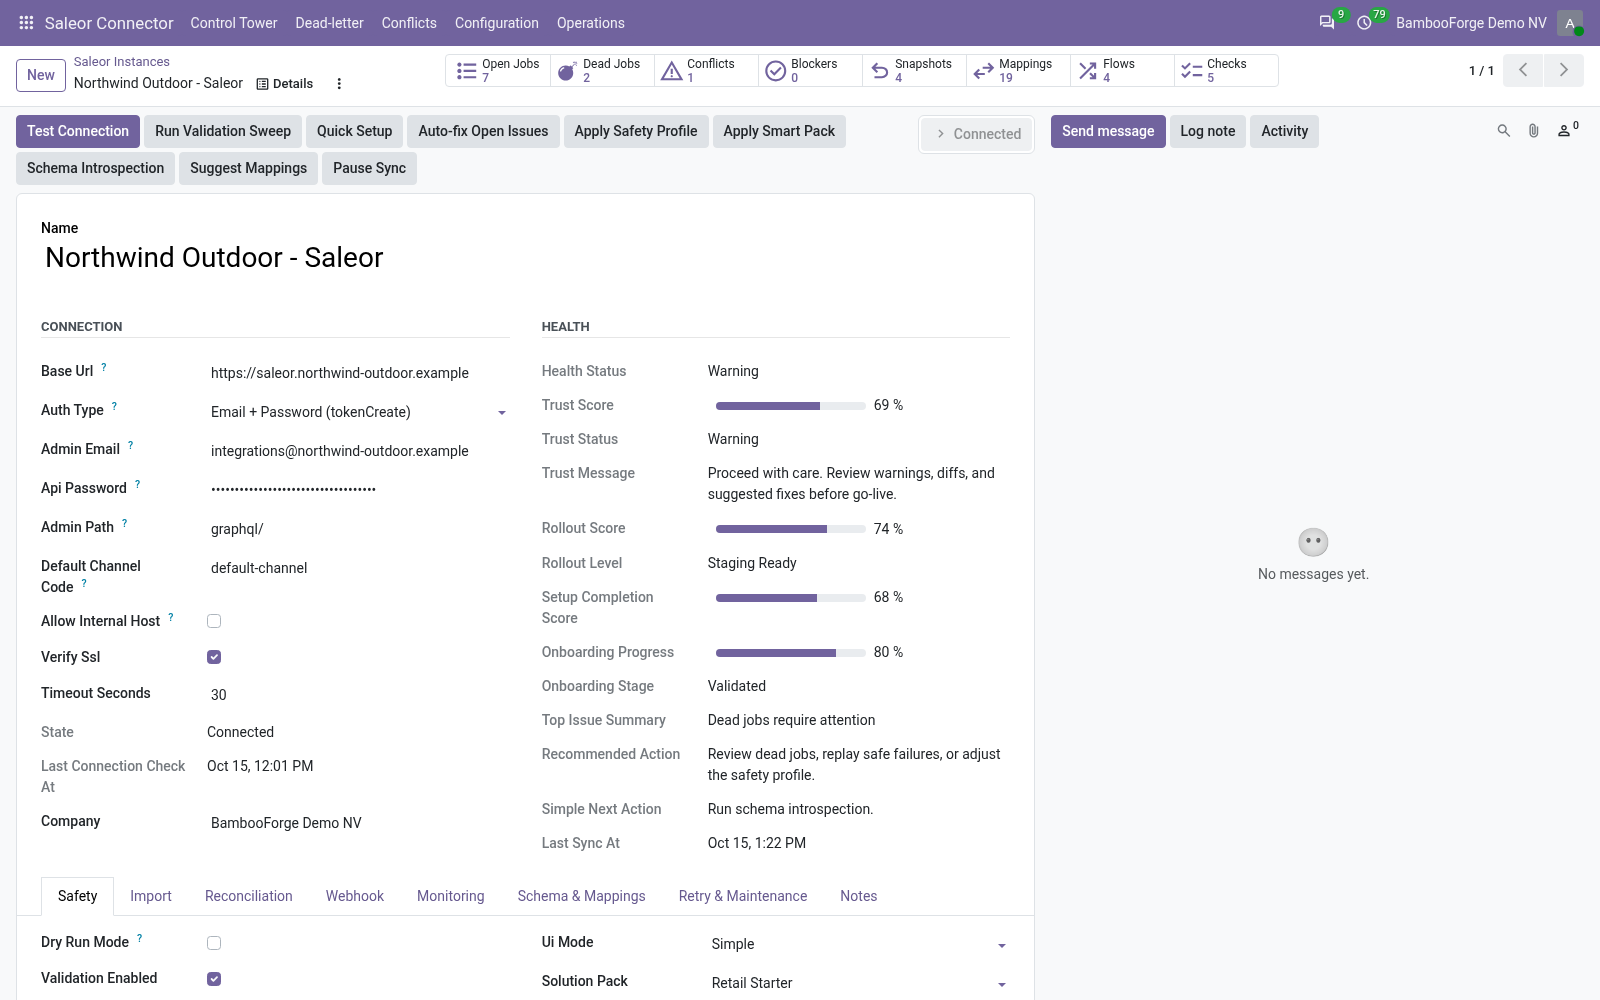1600x1000 pixels.
Task: Click the Test Connection button
Action: click(78, 131)
